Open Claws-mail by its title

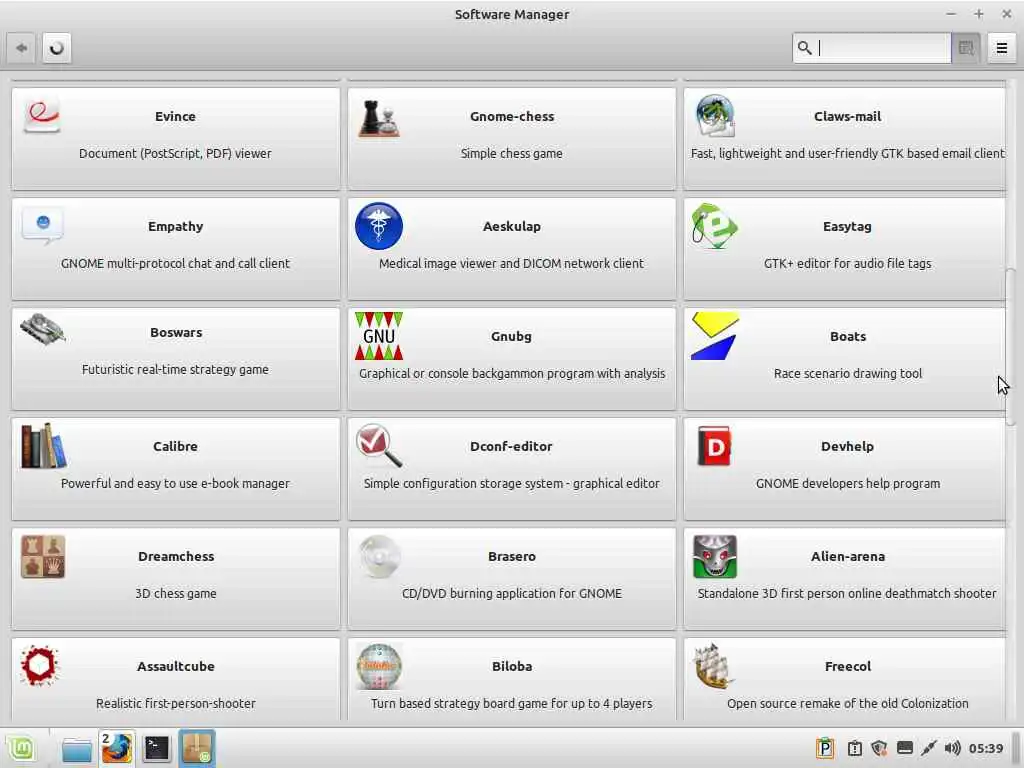(x=848, y=116)
